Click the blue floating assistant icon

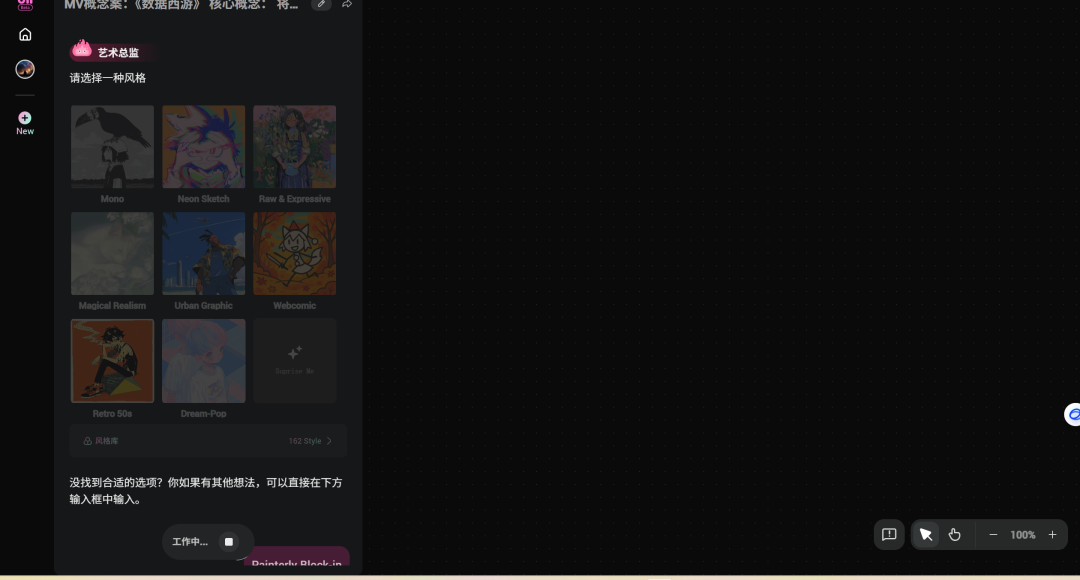pos(1072,415)
